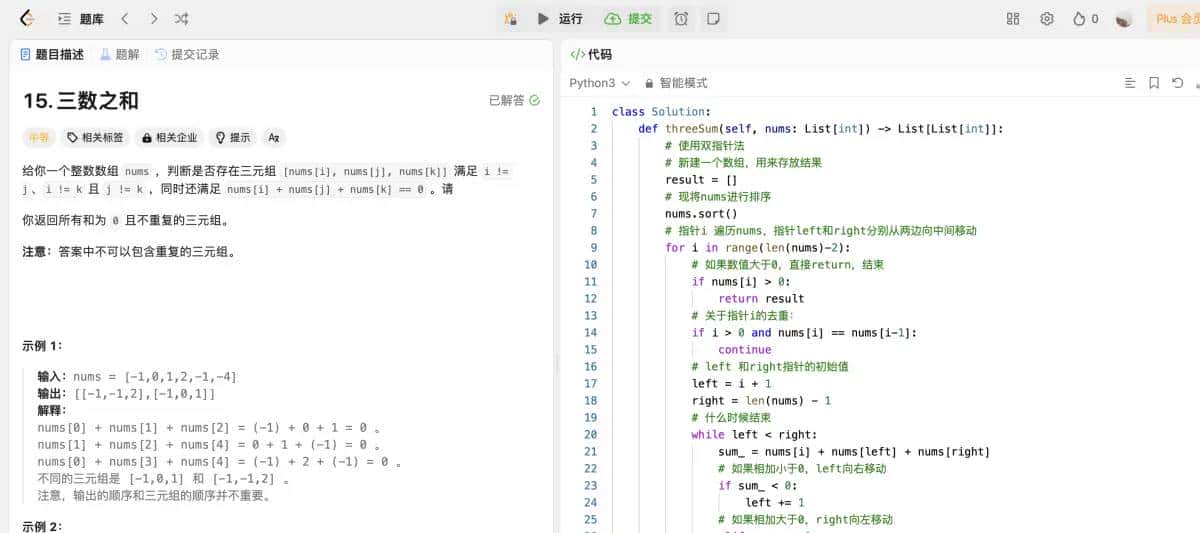Click 'left += 1' on line 24
This screenshot has height=533, width=1200.
point(774,502)
